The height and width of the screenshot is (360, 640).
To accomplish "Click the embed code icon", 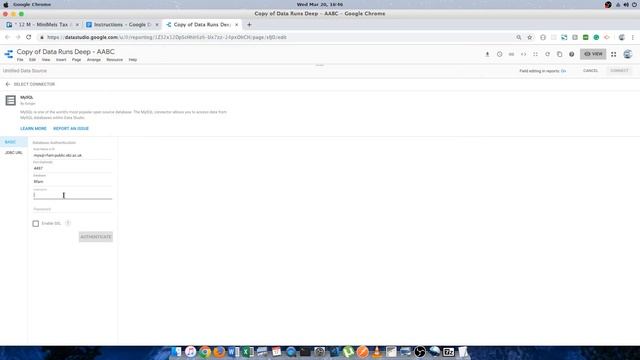I will pyautogui.click(x=523, y=54).
